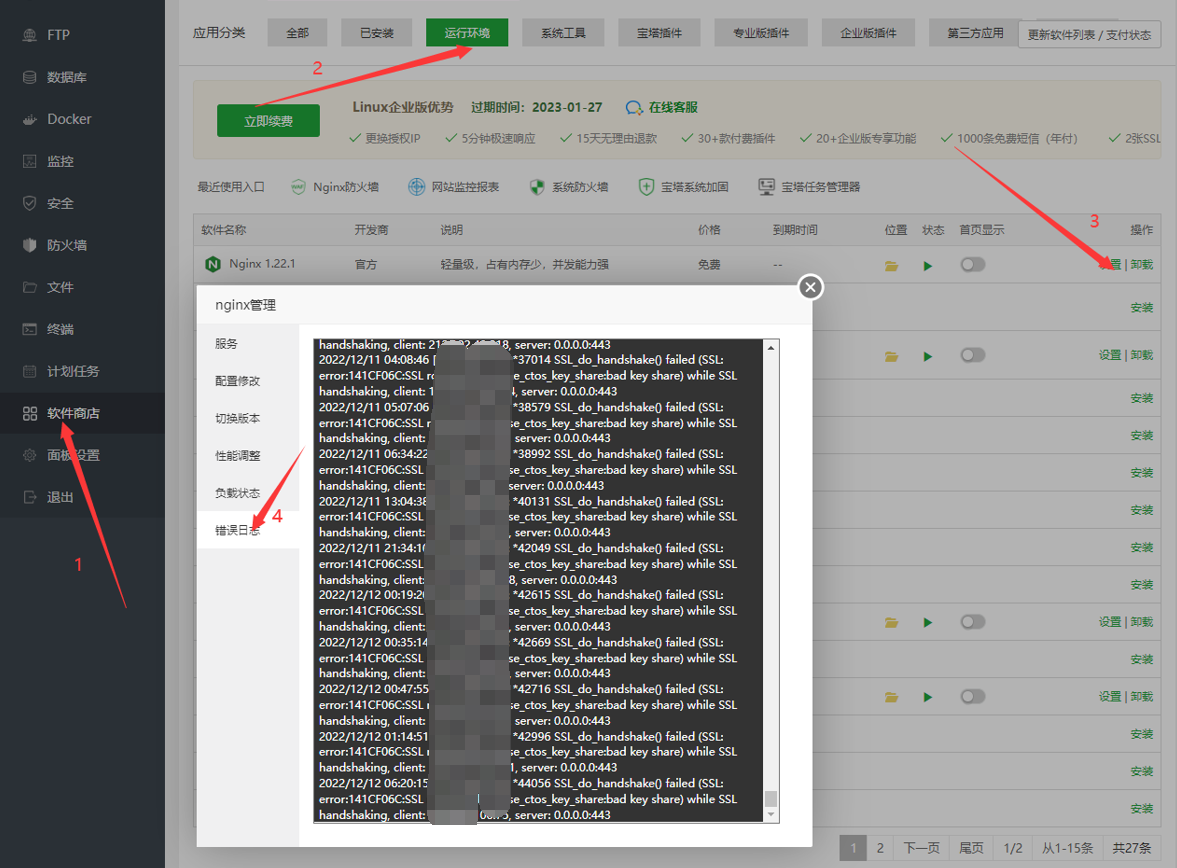Open the Nginx防火墙 shortcut icon
Screen dimensions: 1177x868
(298, 187)
